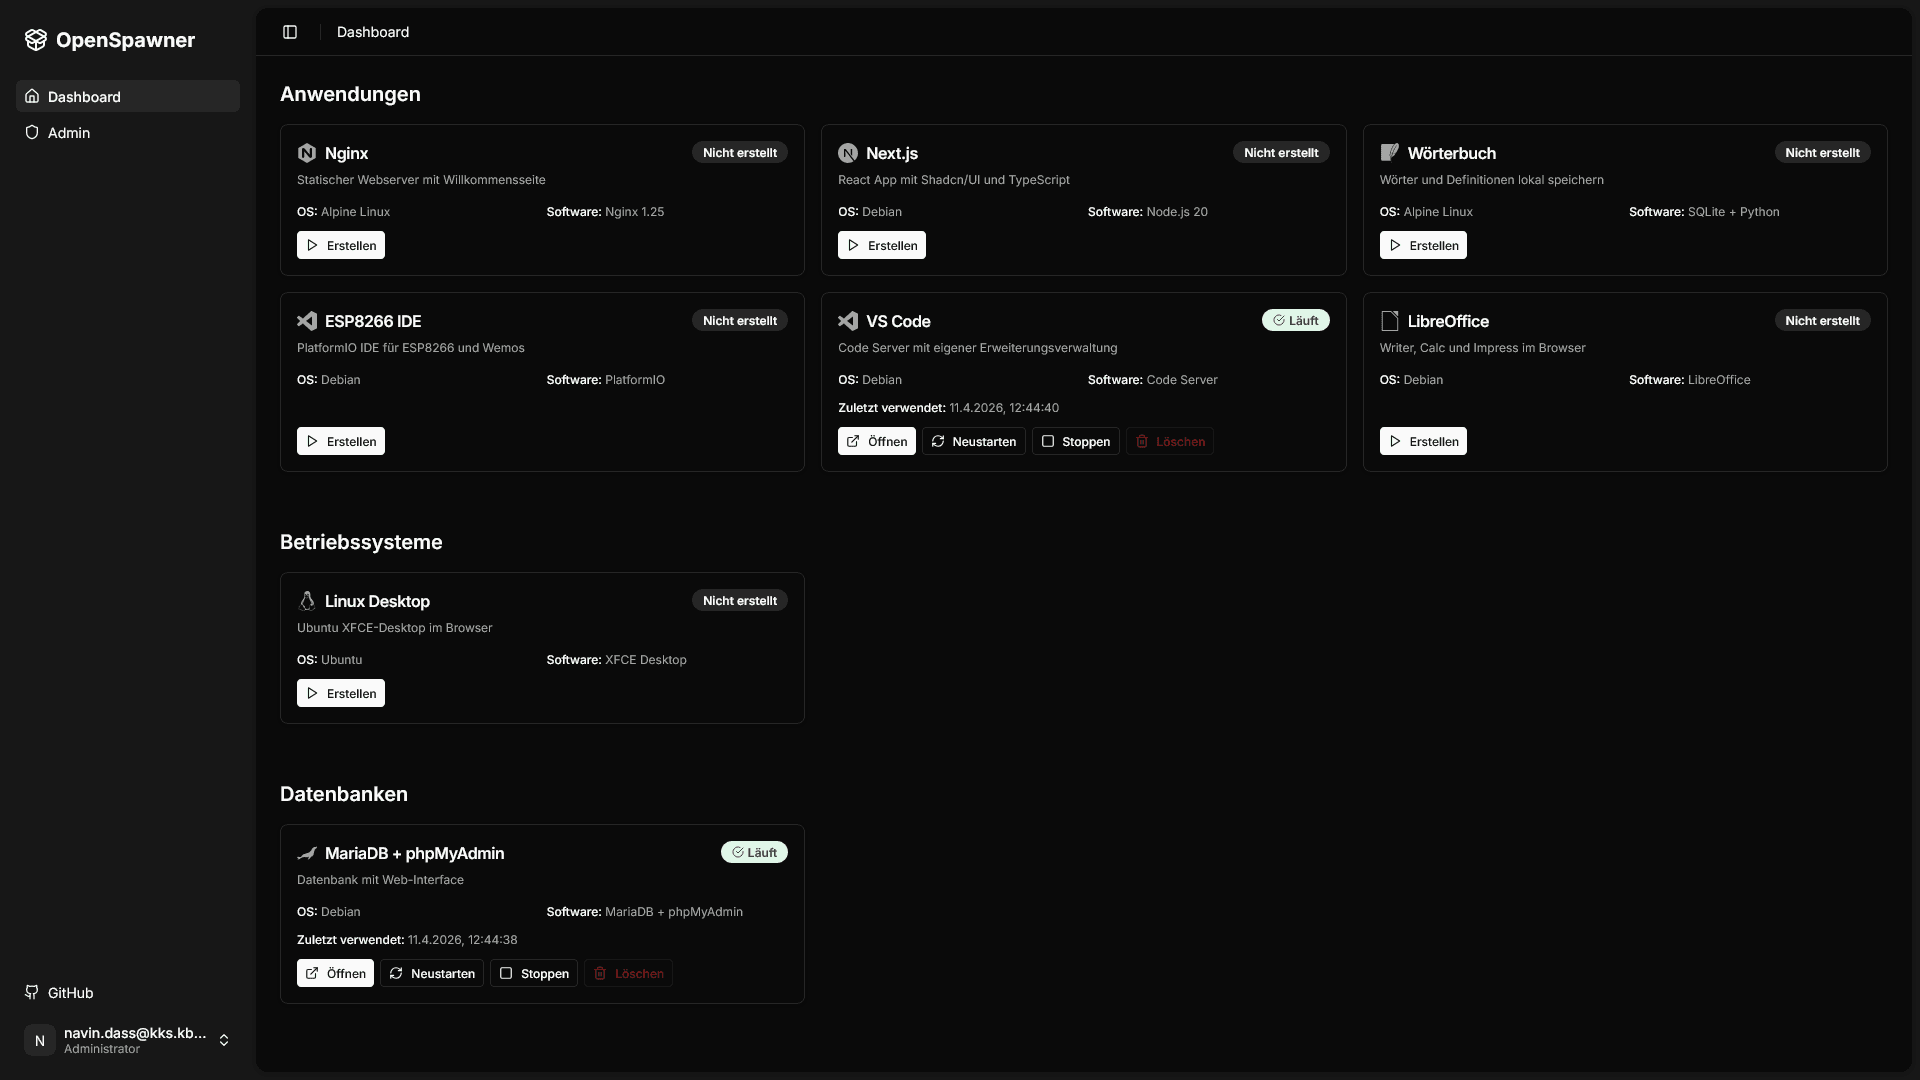Create the Next.js application
The height and width of the screenshot is (1080, 1920).
[882, 245]
